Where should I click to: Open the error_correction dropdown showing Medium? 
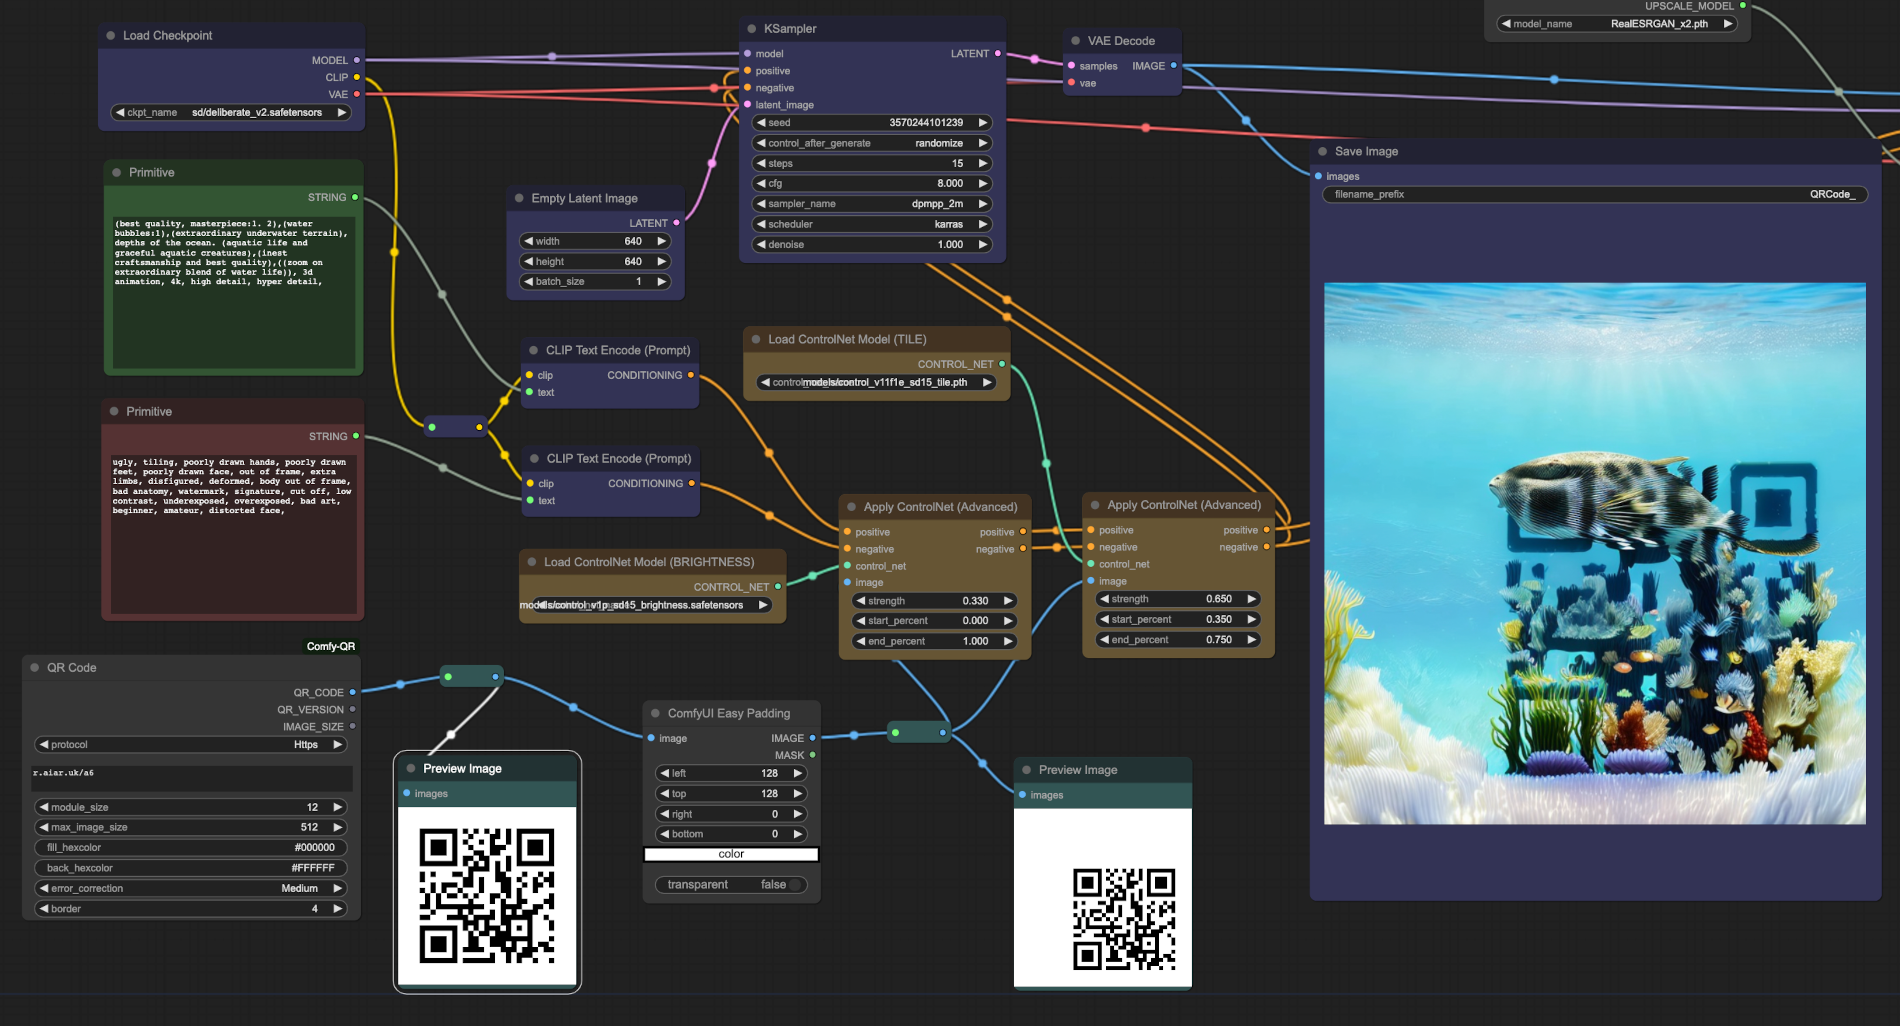coord(190,889)
